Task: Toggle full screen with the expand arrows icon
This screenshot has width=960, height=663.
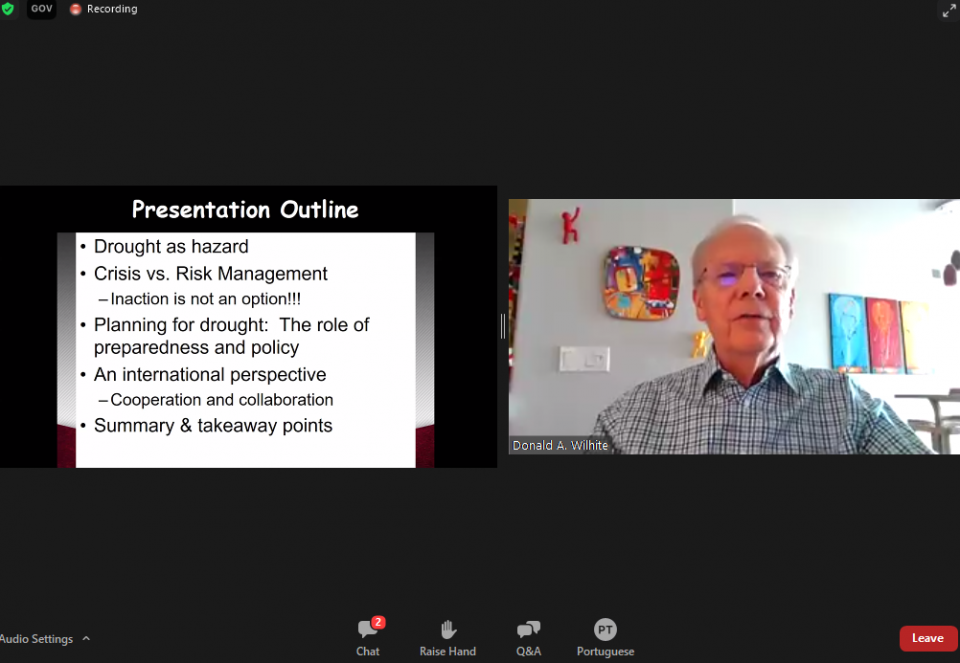Action: tap(948, 10)
